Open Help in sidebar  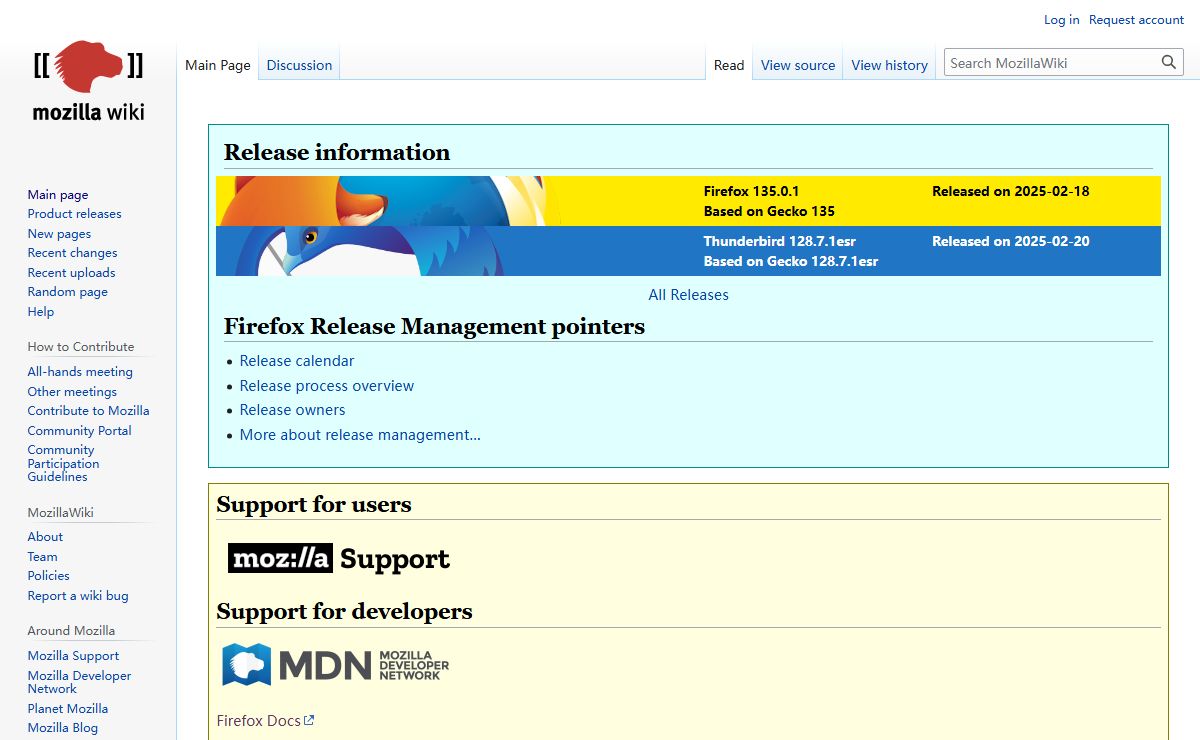(41, 312)
